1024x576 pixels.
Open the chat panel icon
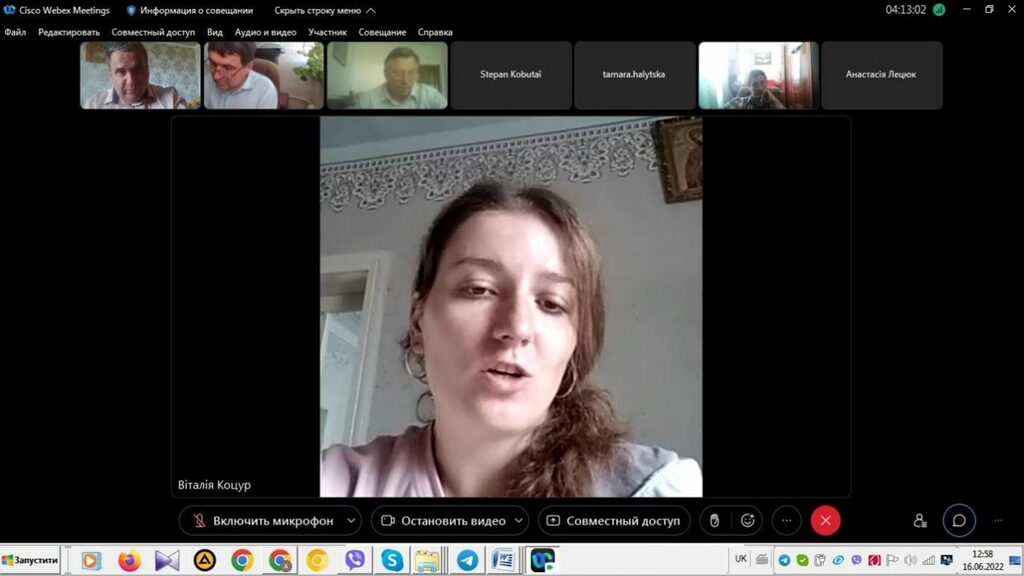point(959,521)
